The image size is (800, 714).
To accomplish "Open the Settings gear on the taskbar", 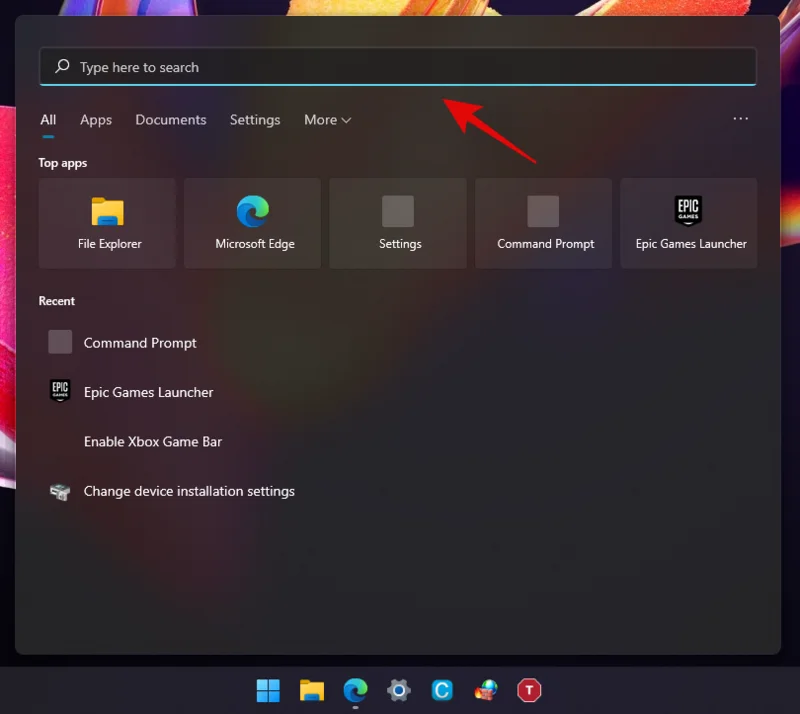I will coord(398,691).
